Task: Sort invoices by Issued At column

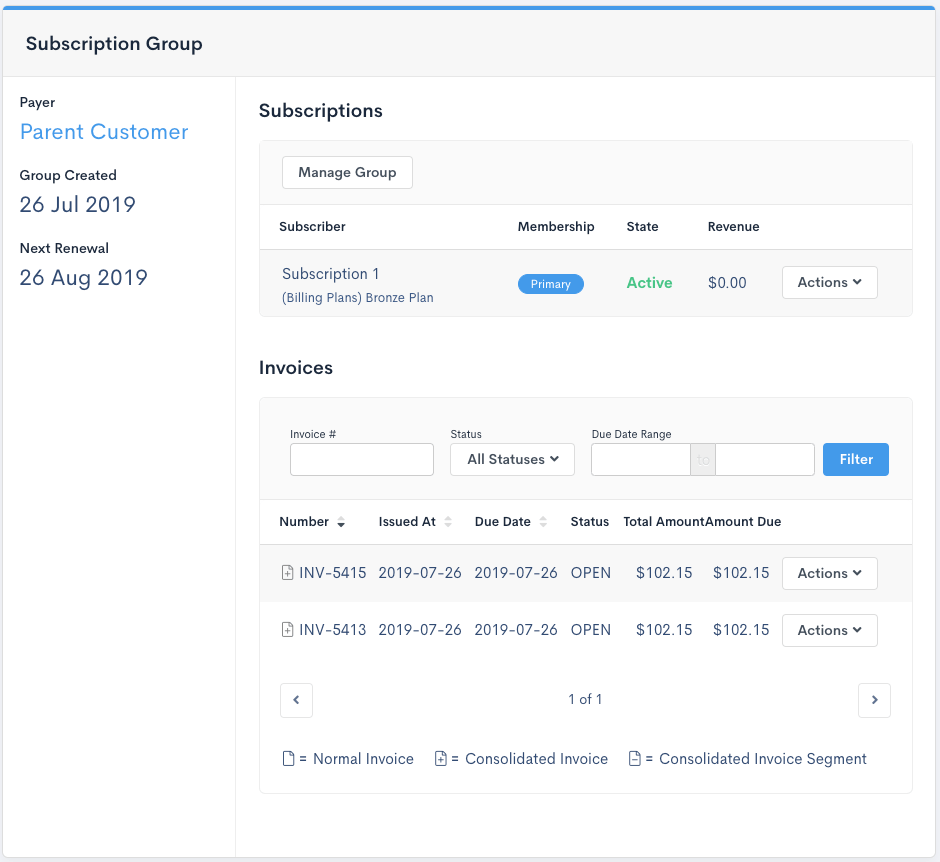Action: tap(415, 522)
